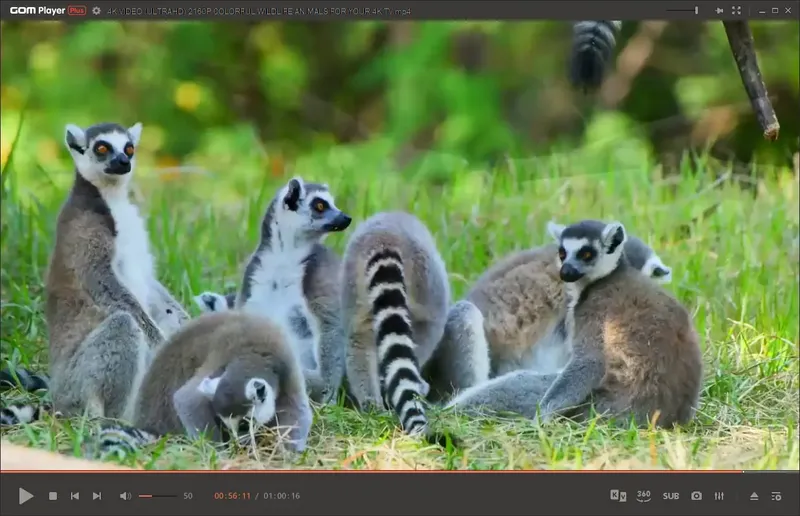Close the GOM Player window
This screenshot has height=516, width=800.
788,10
